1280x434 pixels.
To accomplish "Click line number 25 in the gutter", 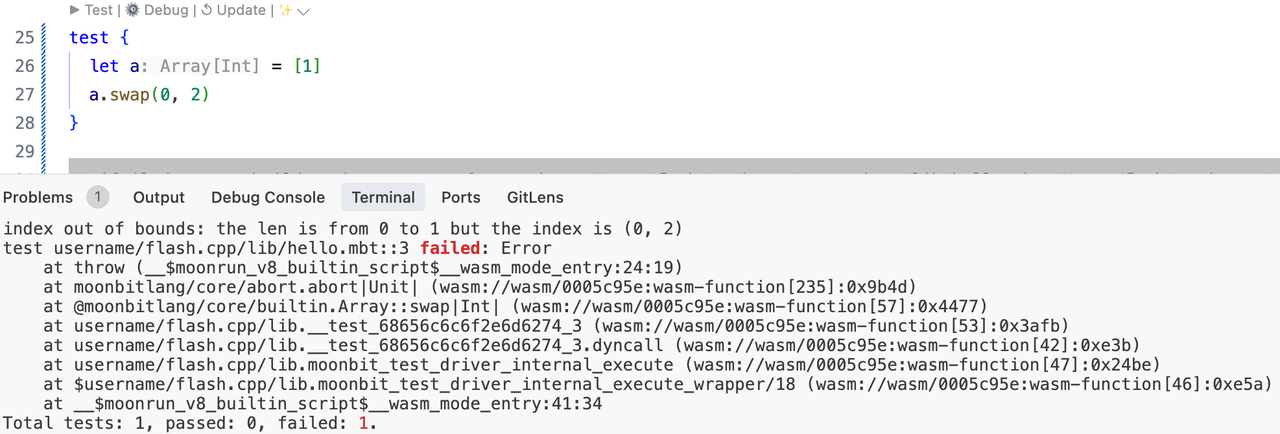I will click(24, 38).
